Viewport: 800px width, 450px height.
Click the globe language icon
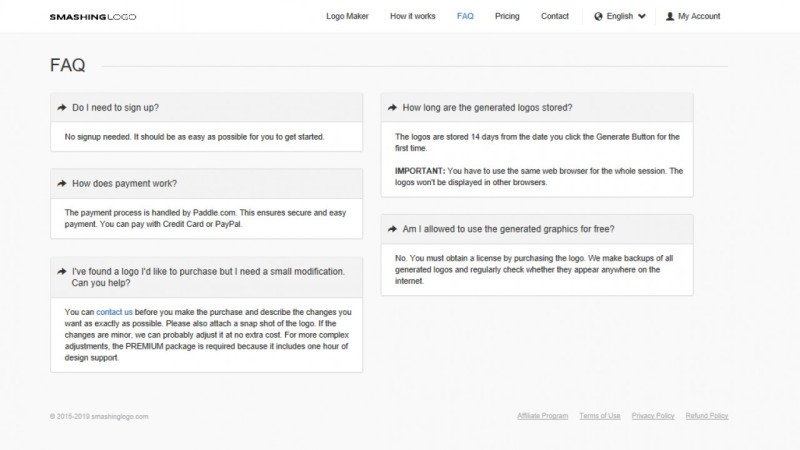click(x=598, y=17)
